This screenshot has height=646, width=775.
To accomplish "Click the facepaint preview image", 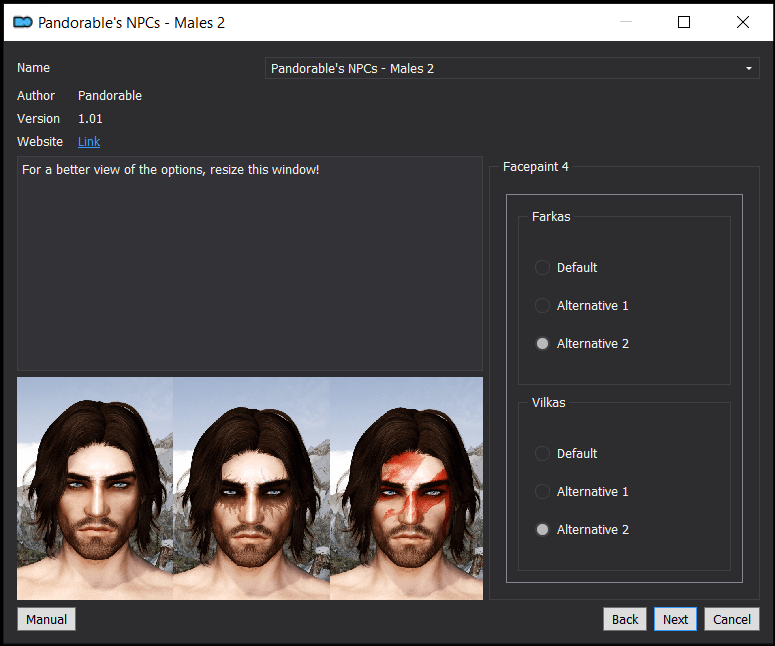I will (250, 488).
